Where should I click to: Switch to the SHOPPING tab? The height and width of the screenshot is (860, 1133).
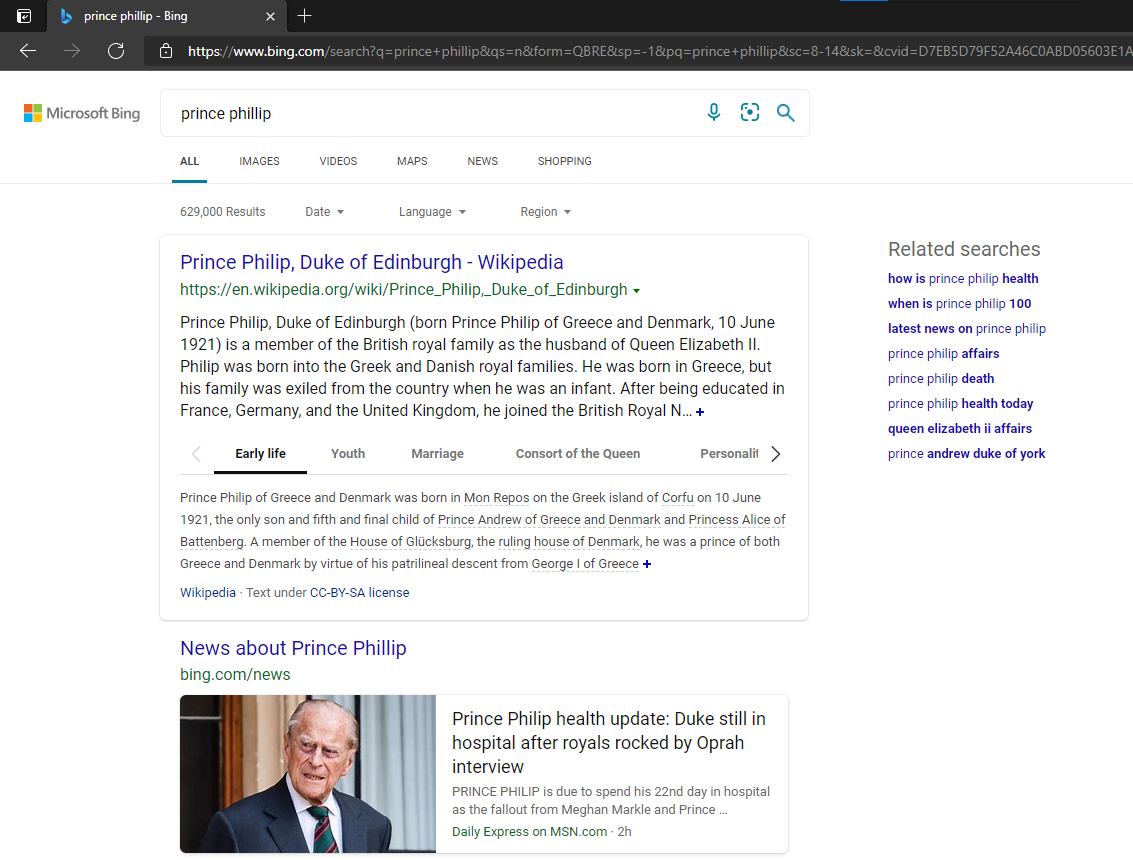(x=564, y=161)
